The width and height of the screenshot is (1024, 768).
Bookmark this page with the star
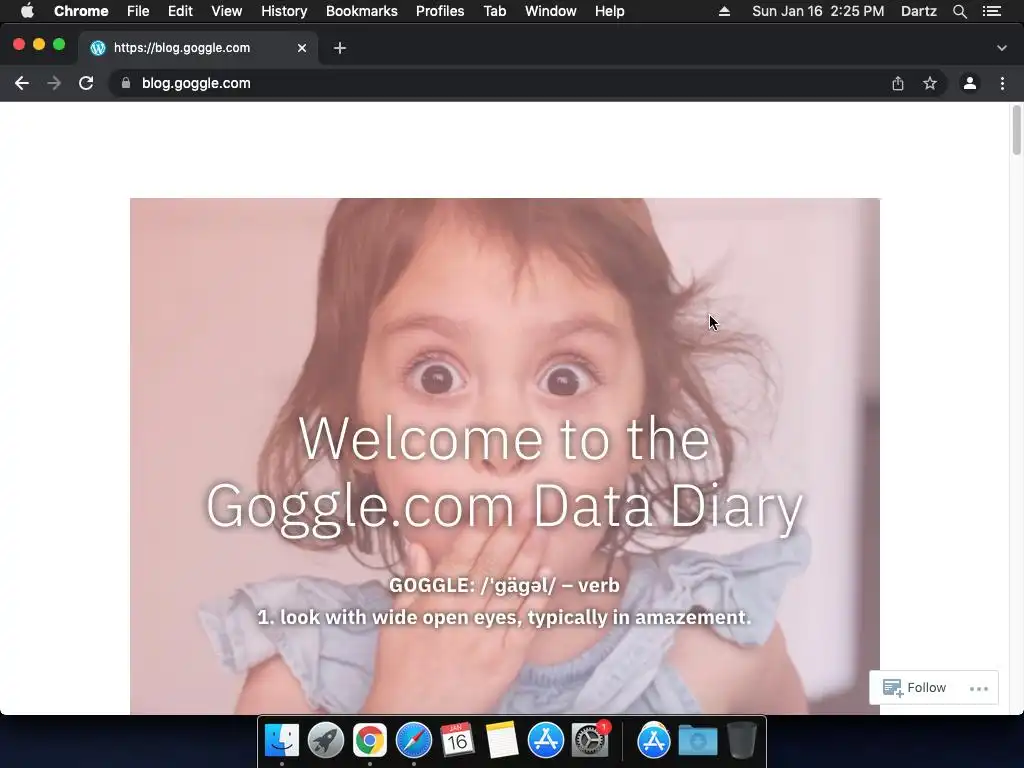coord(930,83)
